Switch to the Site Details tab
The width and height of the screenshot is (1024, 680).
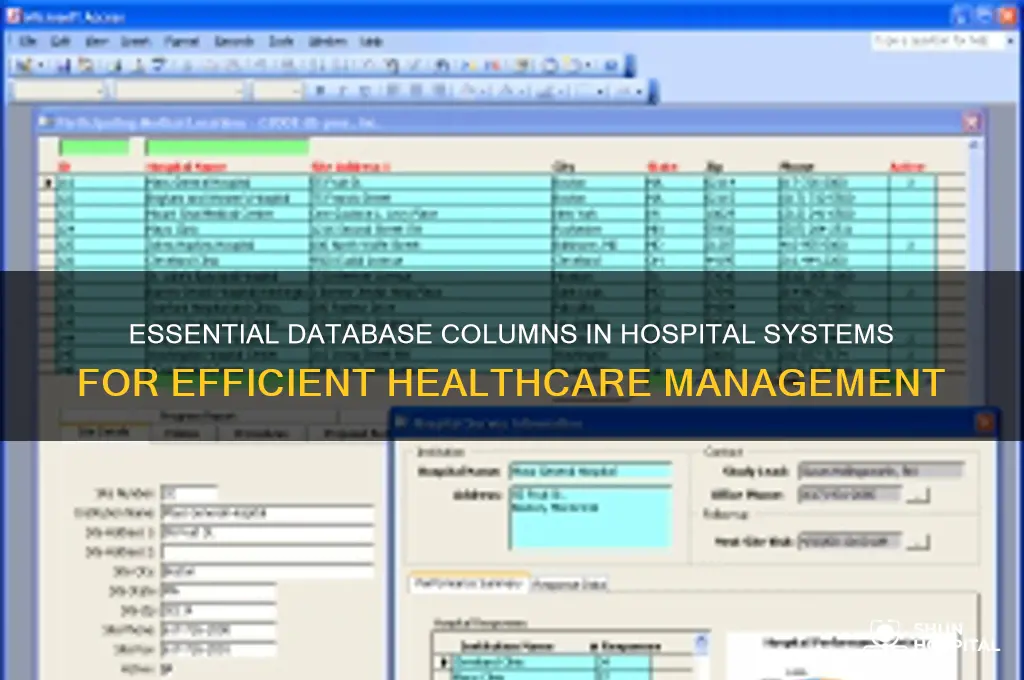tap(104, 432)
